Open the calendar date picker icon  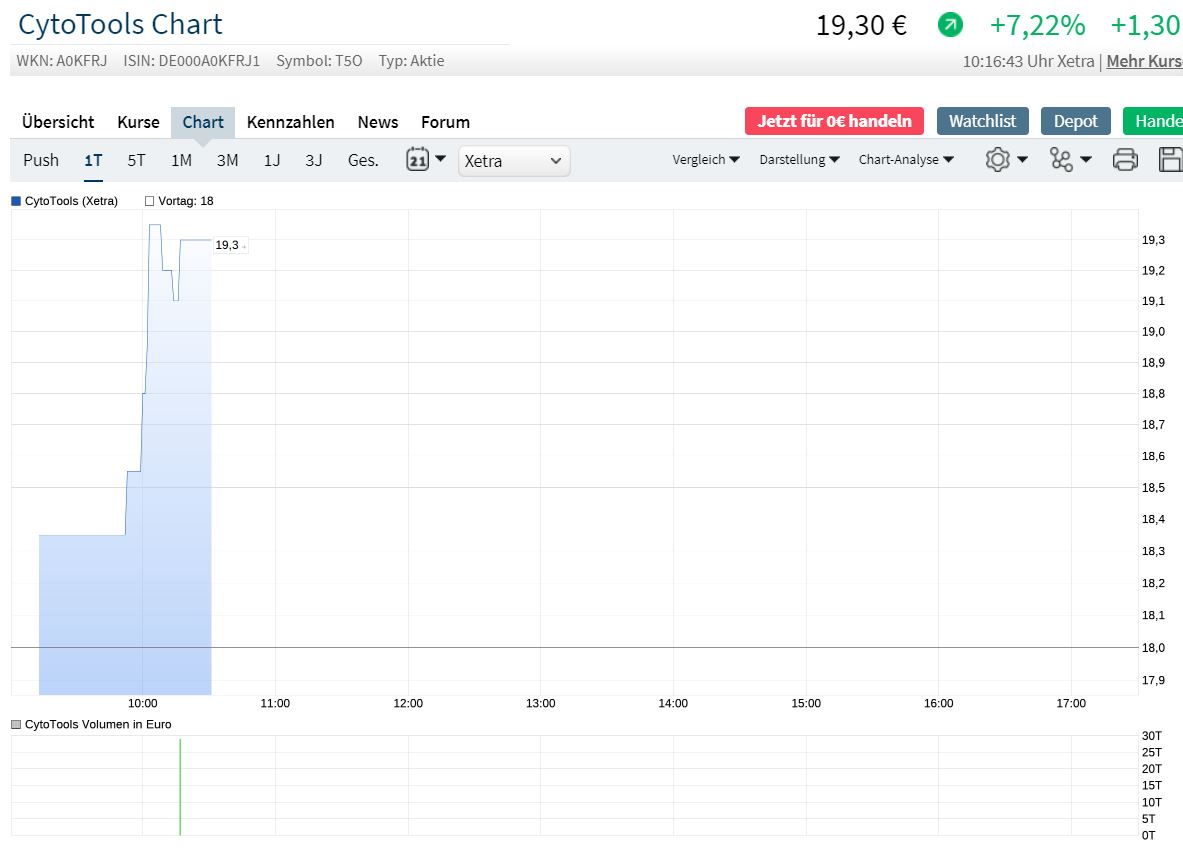(x=418, y=160)
